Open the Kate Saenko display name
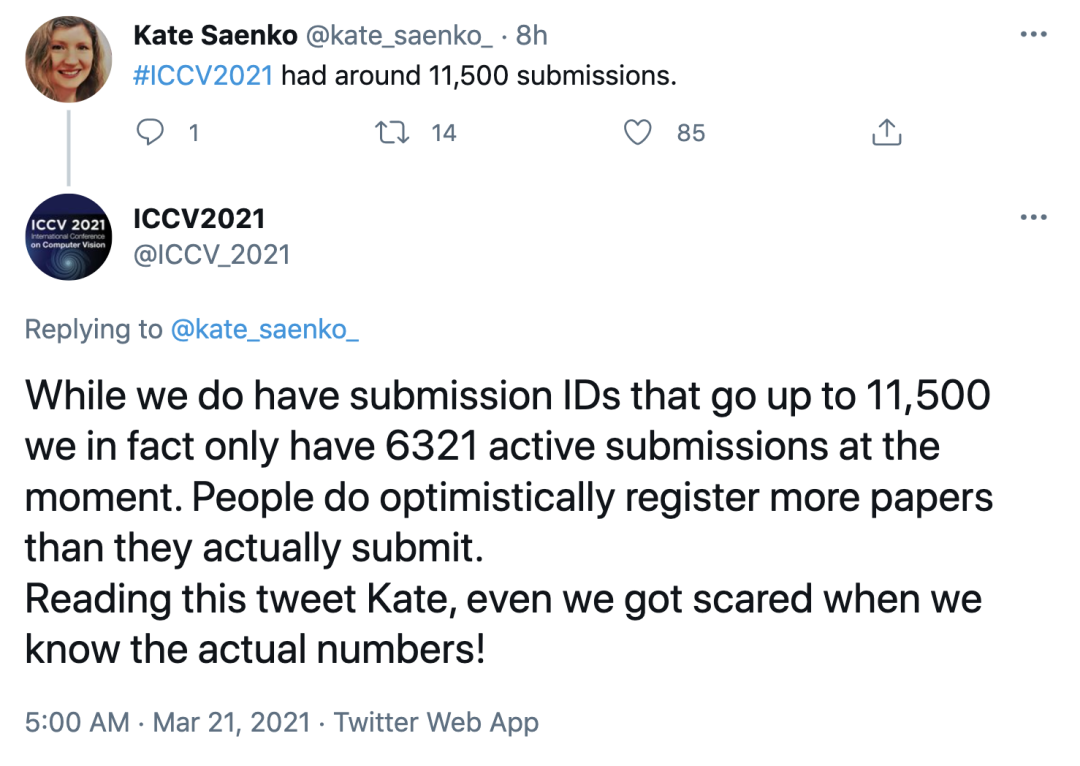 pos(216,35)
